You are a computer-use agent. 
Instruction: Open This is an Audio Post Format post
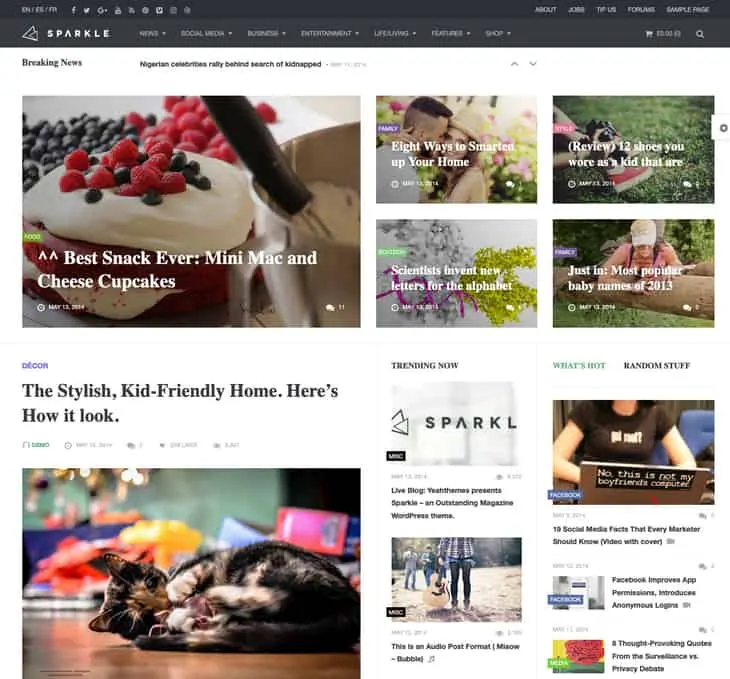(x=455, y=652)
